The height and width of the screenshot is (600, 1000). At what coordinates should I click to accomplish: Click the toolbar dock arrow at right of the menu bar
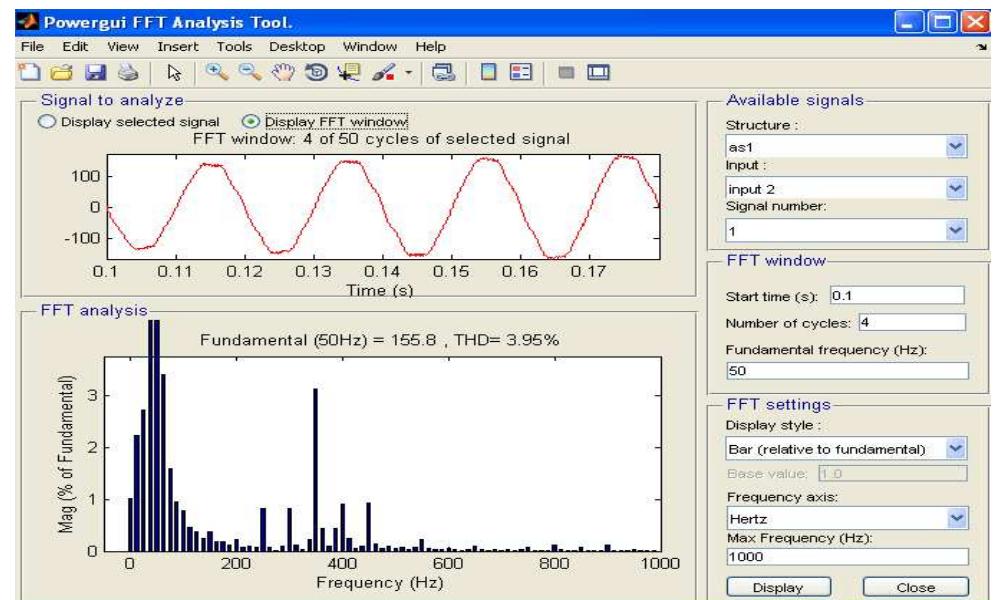[982, 47]
